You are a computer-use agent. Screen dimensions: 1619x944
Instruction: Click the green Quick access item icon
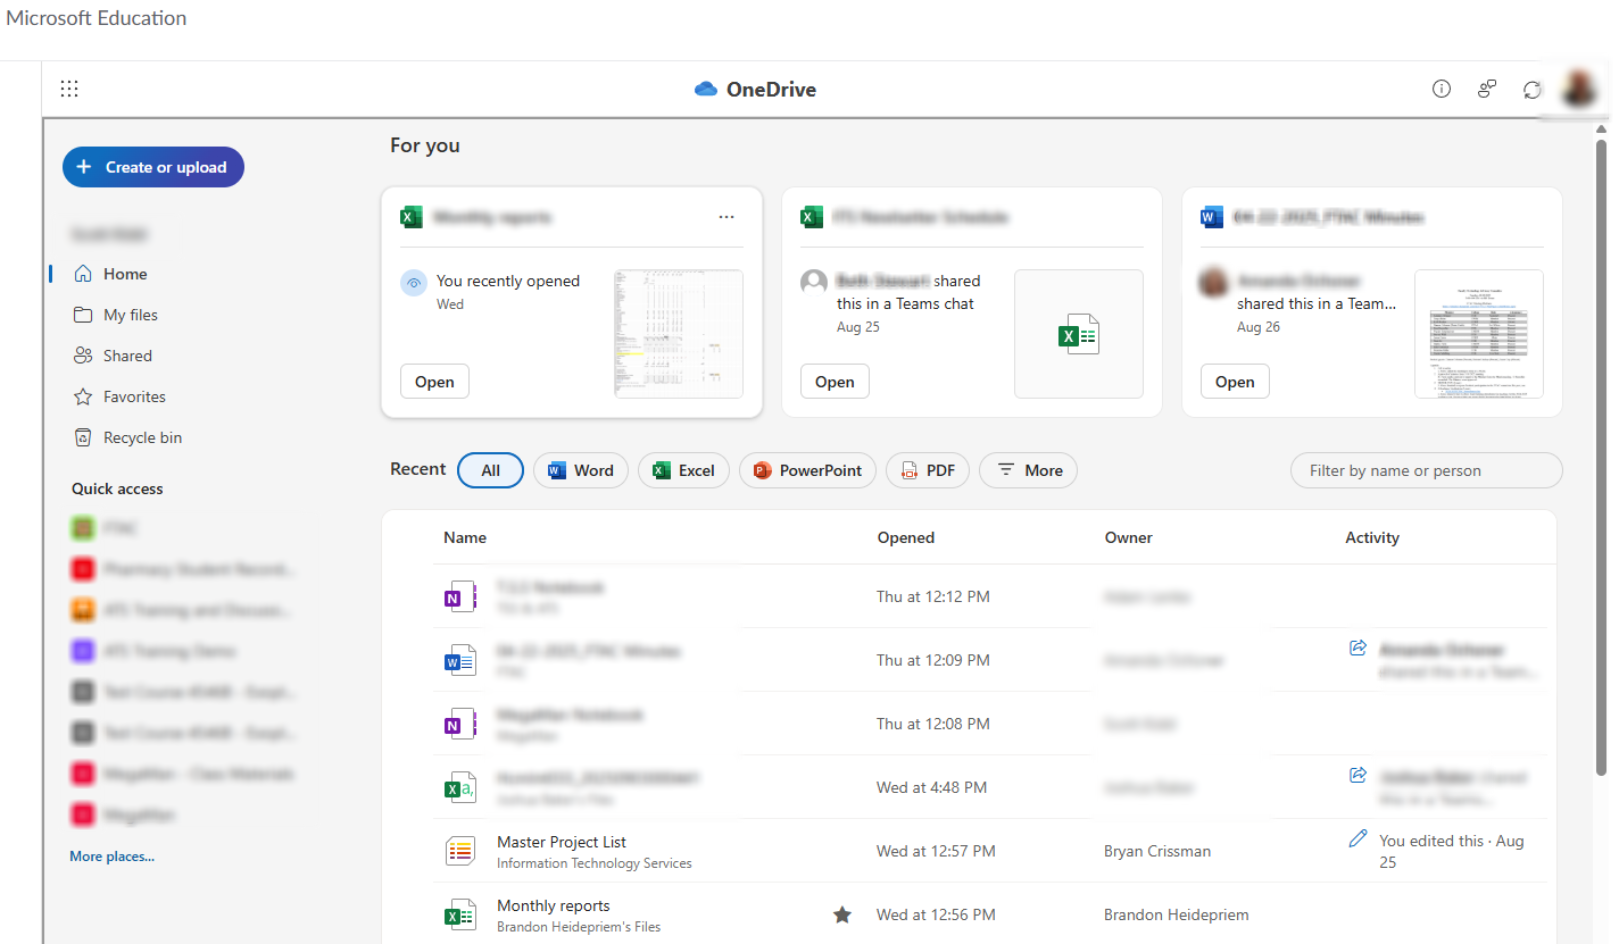pyautogui.click(x=83, y=528)
